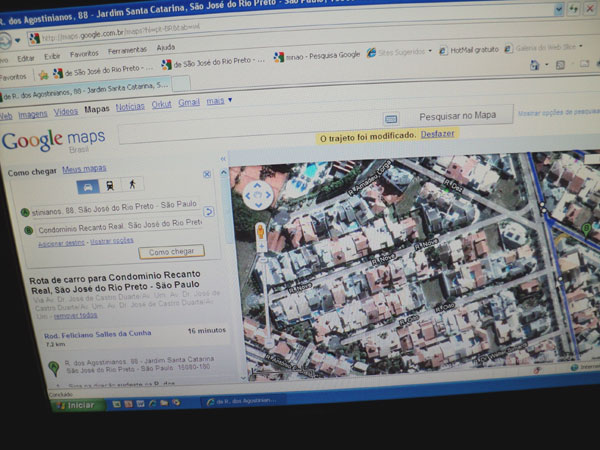
Task: Open the Gmail link
Action: pos(189,103)
